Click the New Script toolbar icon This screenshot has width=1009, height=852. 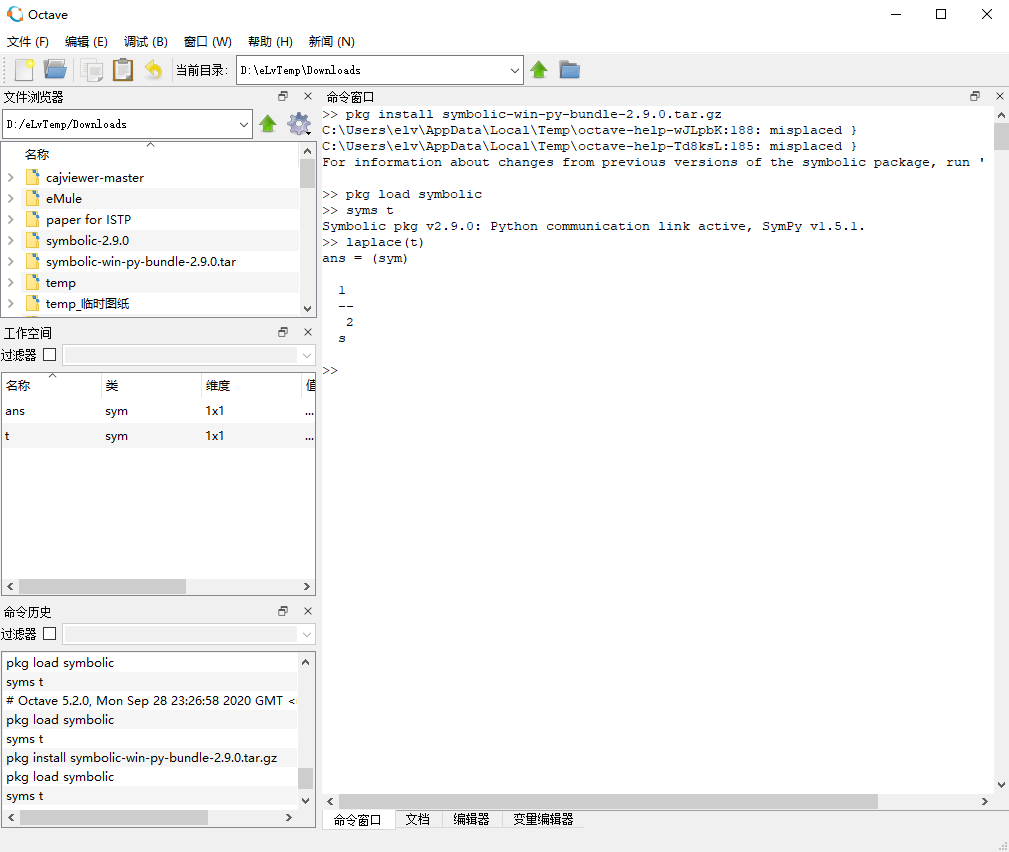[24, 69]
